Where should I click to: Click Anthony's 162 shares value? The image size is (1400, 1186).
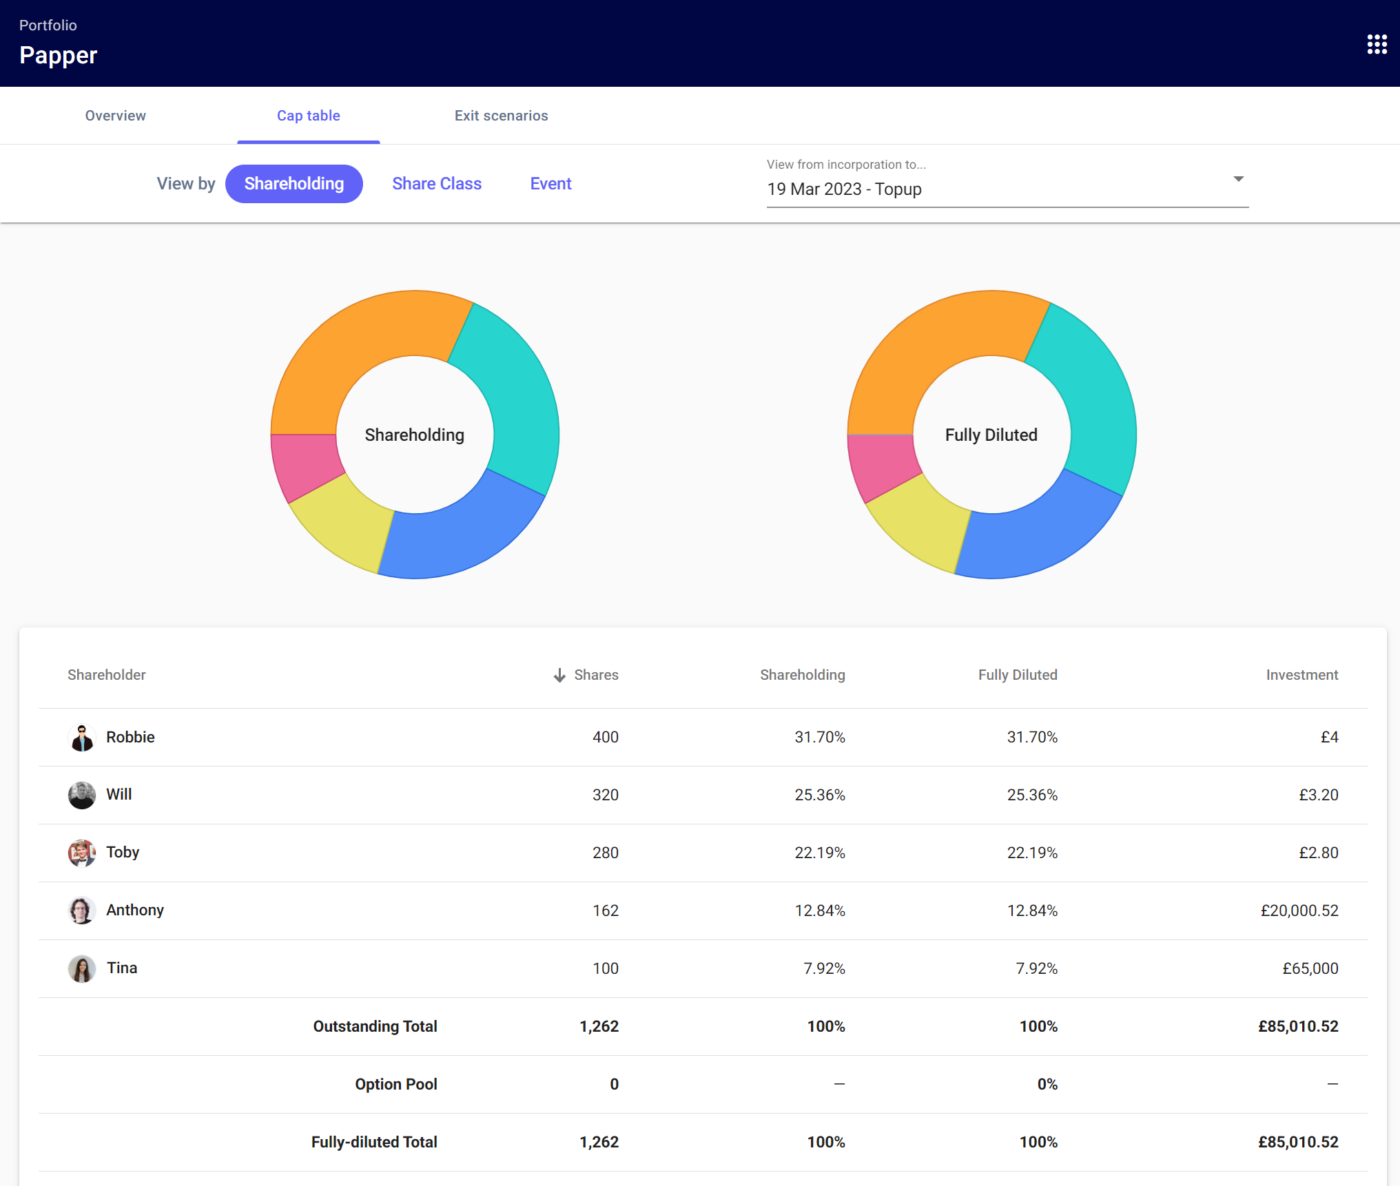point(605,911)
